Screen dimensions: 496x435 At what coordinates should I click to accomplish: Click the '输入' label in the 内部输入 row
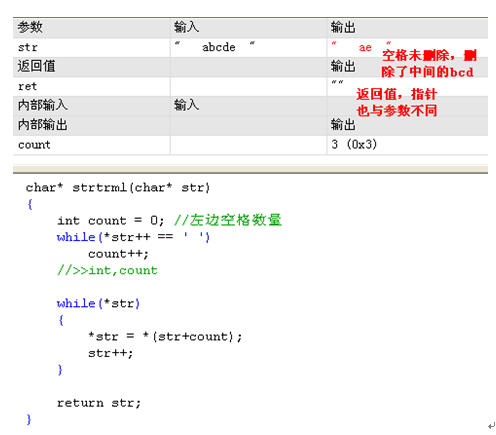(187, 105)
